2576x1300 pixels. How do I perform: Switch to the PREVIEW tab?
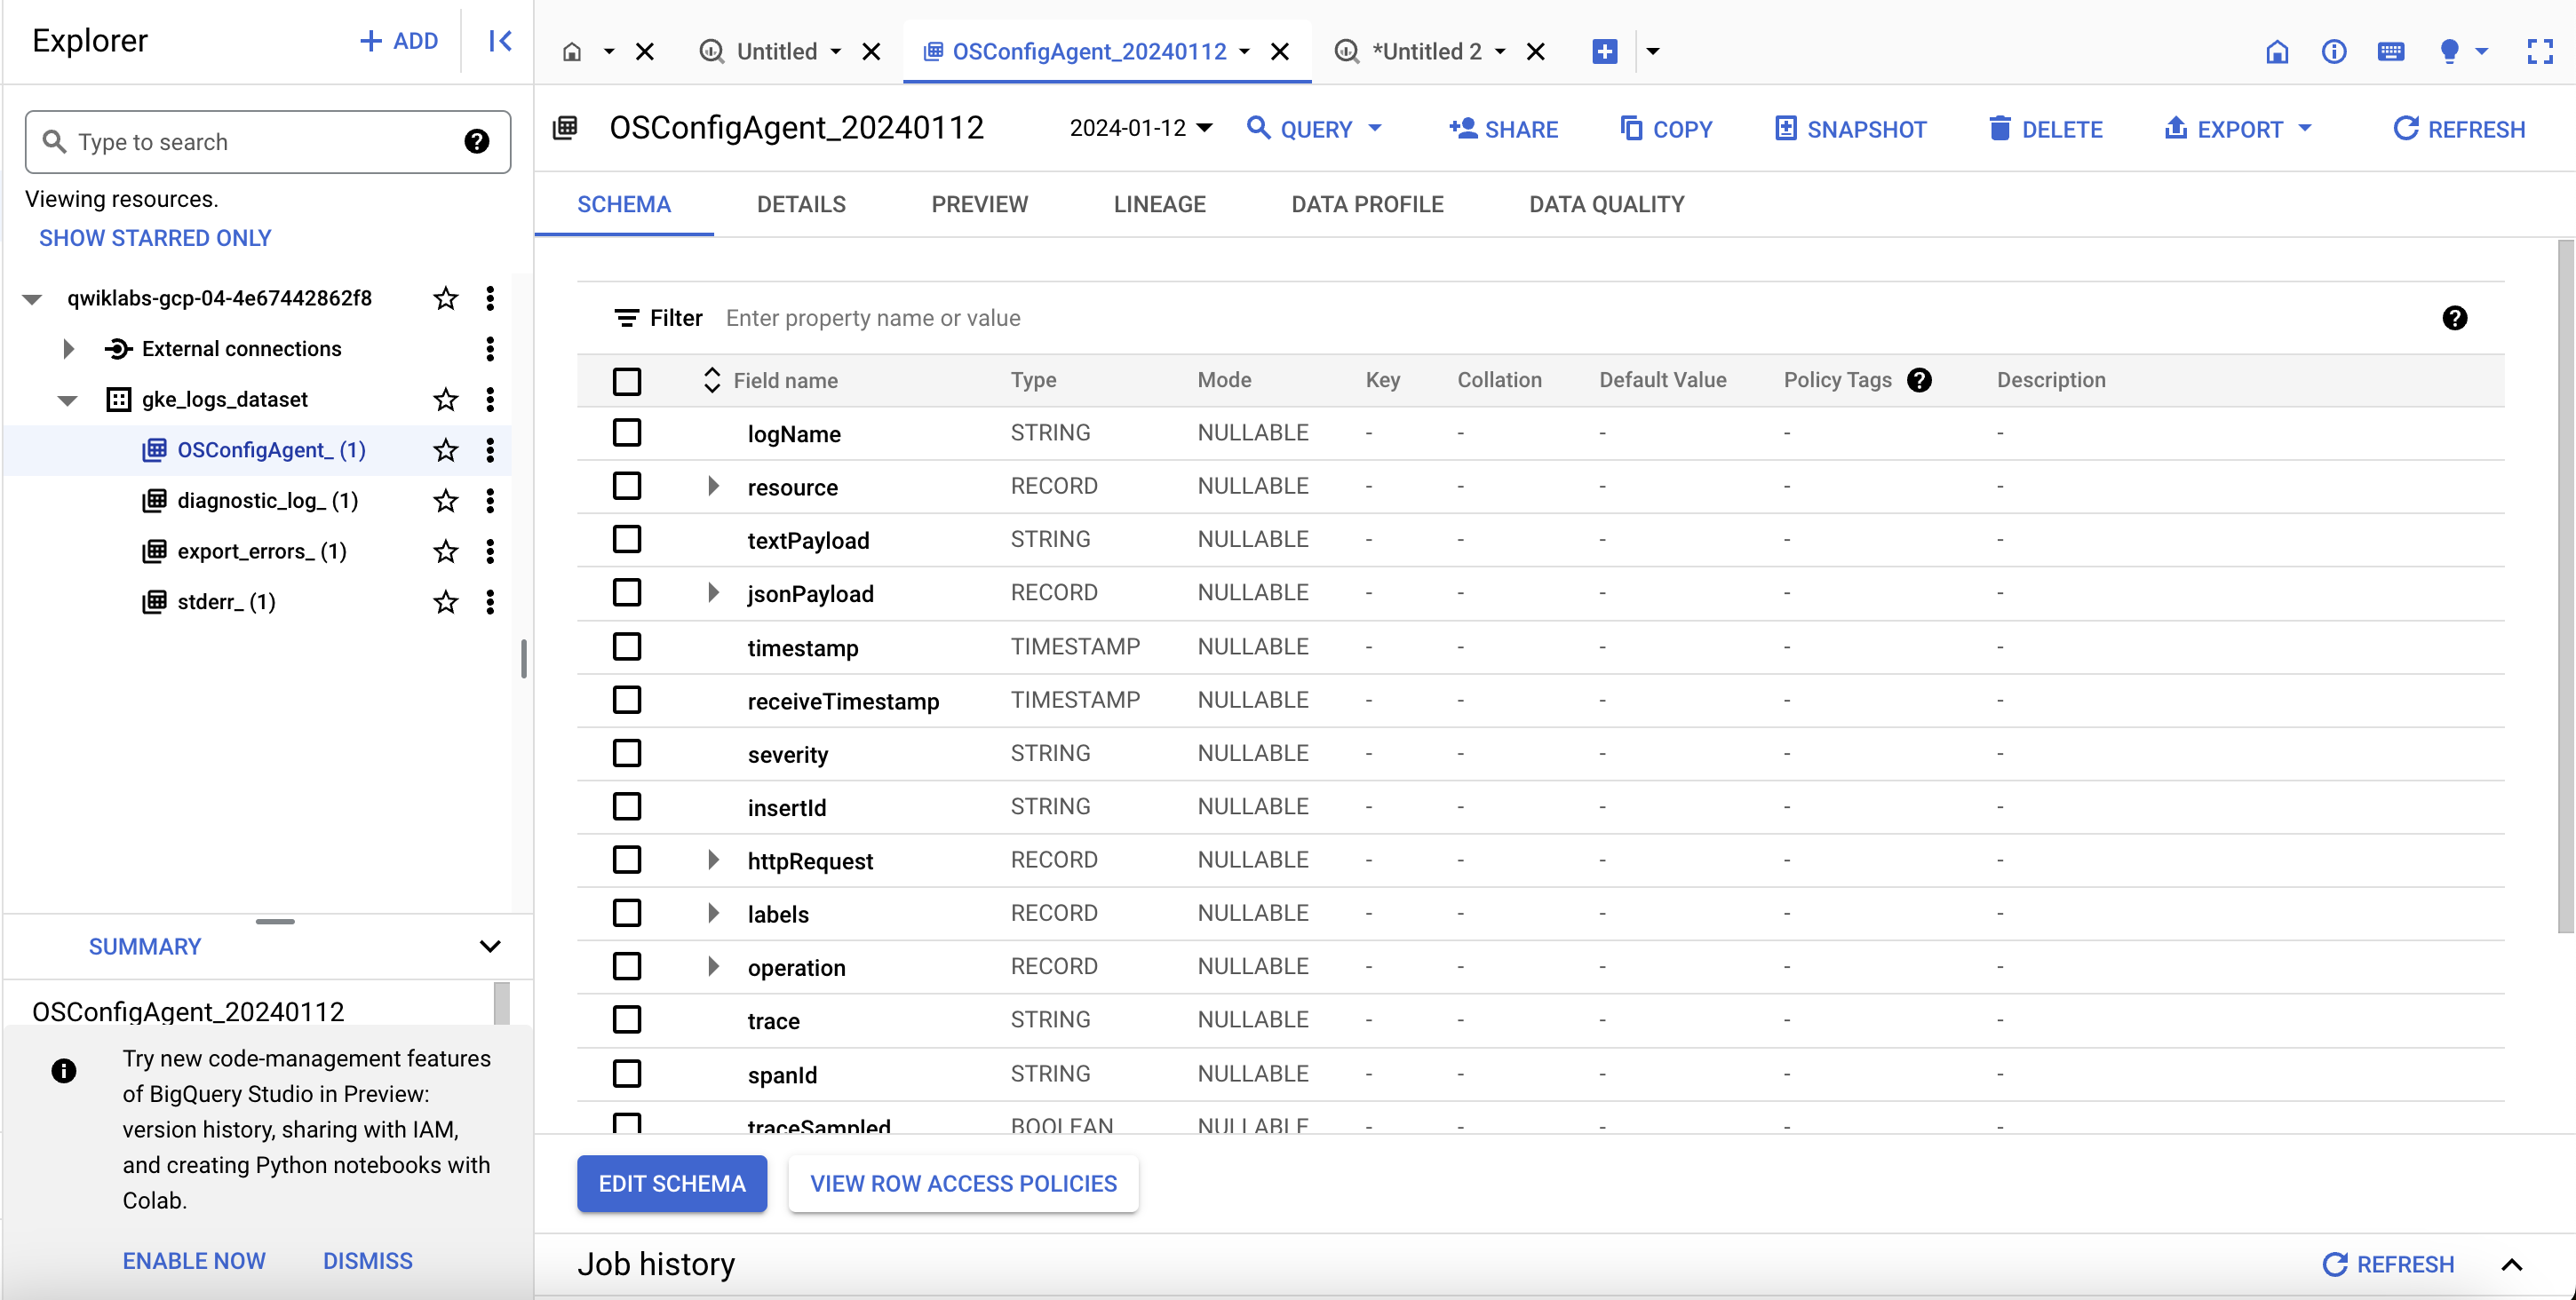[979, 202]
